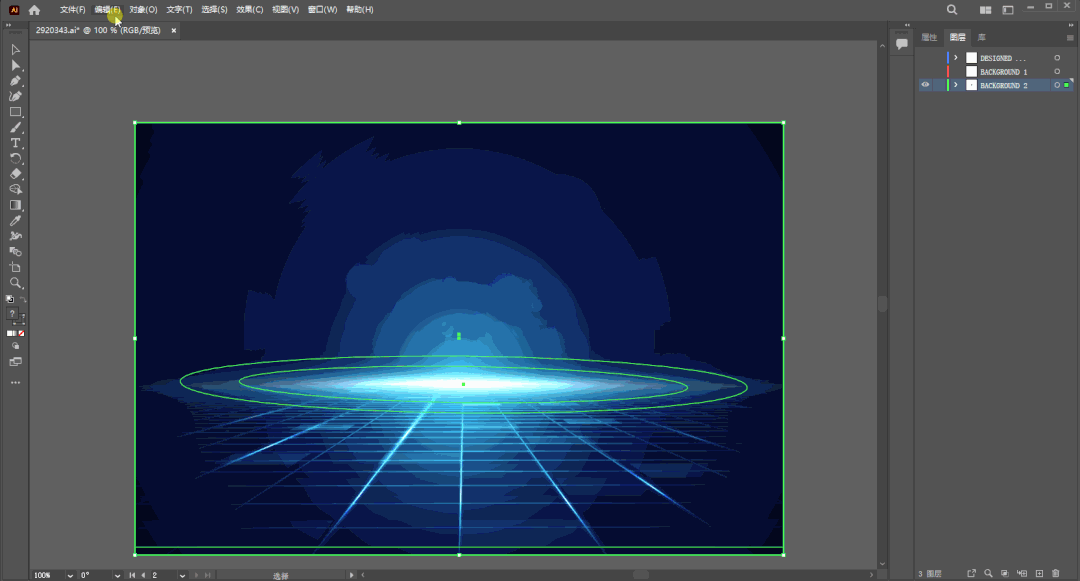Show the DESIGNED layer visibility
The image size is (1080, 581).
pyautogui.click(x=926, y=58)
